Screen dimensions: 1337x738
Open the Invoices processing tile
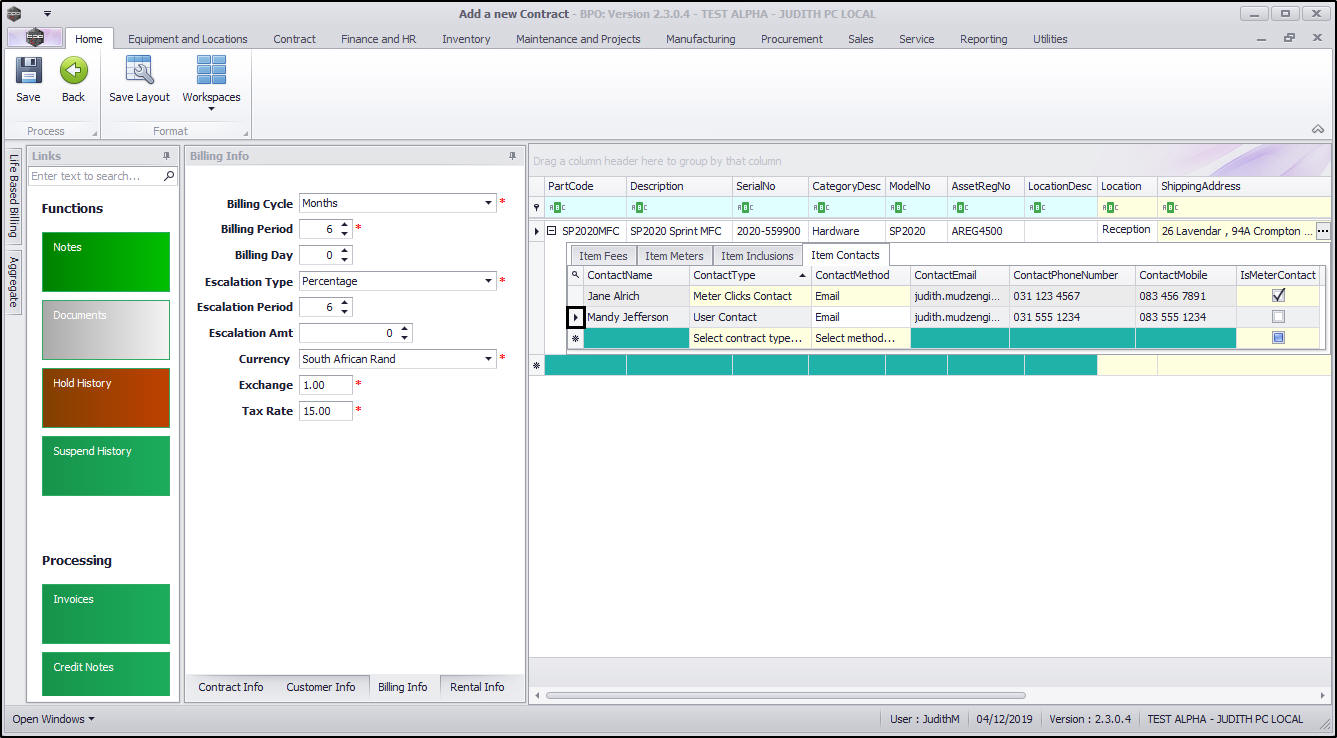pos(106,613)
